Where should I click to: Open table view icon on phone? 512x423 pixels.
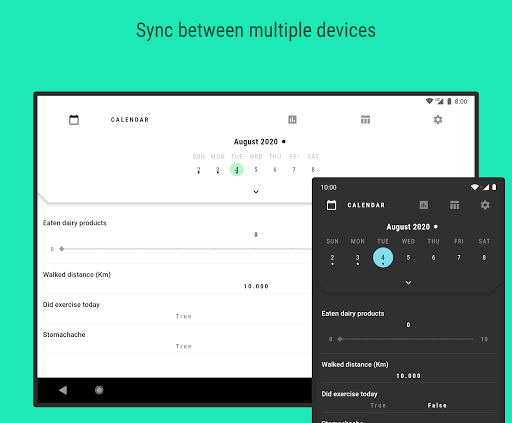coord(454,205)
